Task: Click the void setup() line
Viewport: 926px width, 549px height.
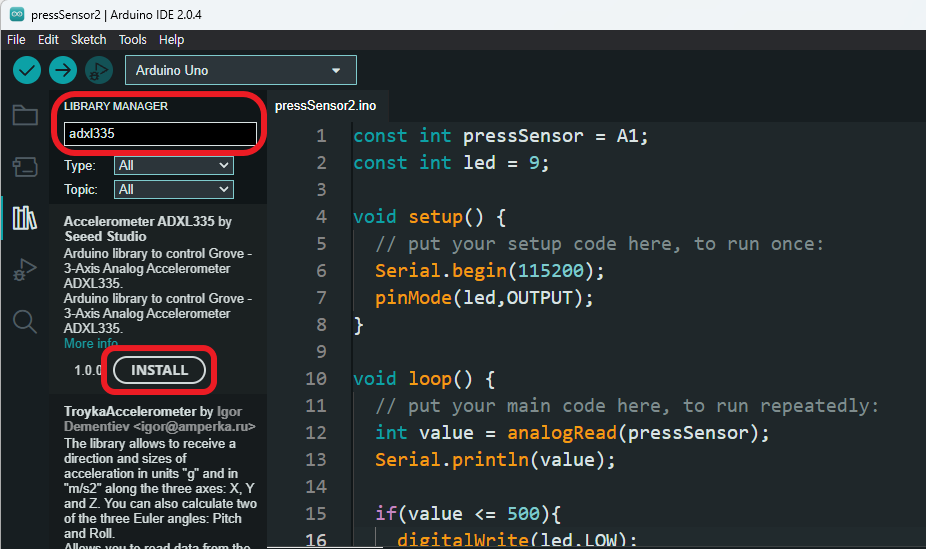Action: [x=429, y=217]
